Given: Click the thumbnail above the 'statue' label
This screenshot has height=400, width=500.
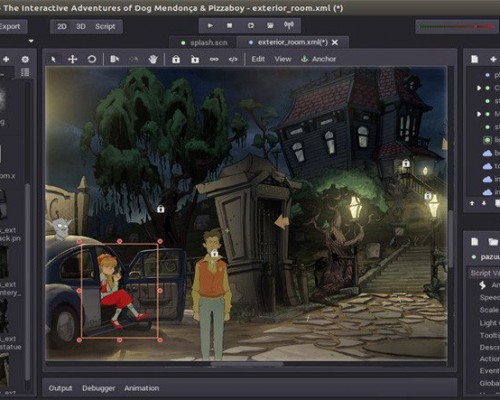Looking at the screenshot, I should point(4,316).
